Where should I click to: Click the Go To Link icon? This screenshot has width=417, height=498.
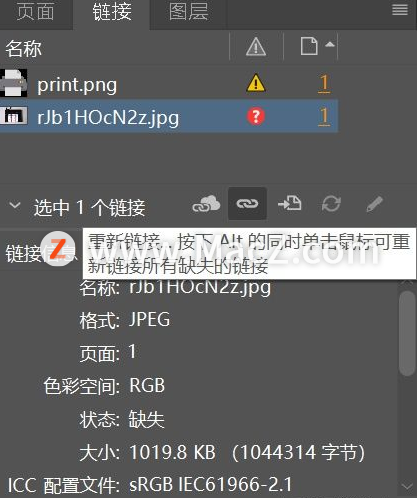tap(290, 203)
